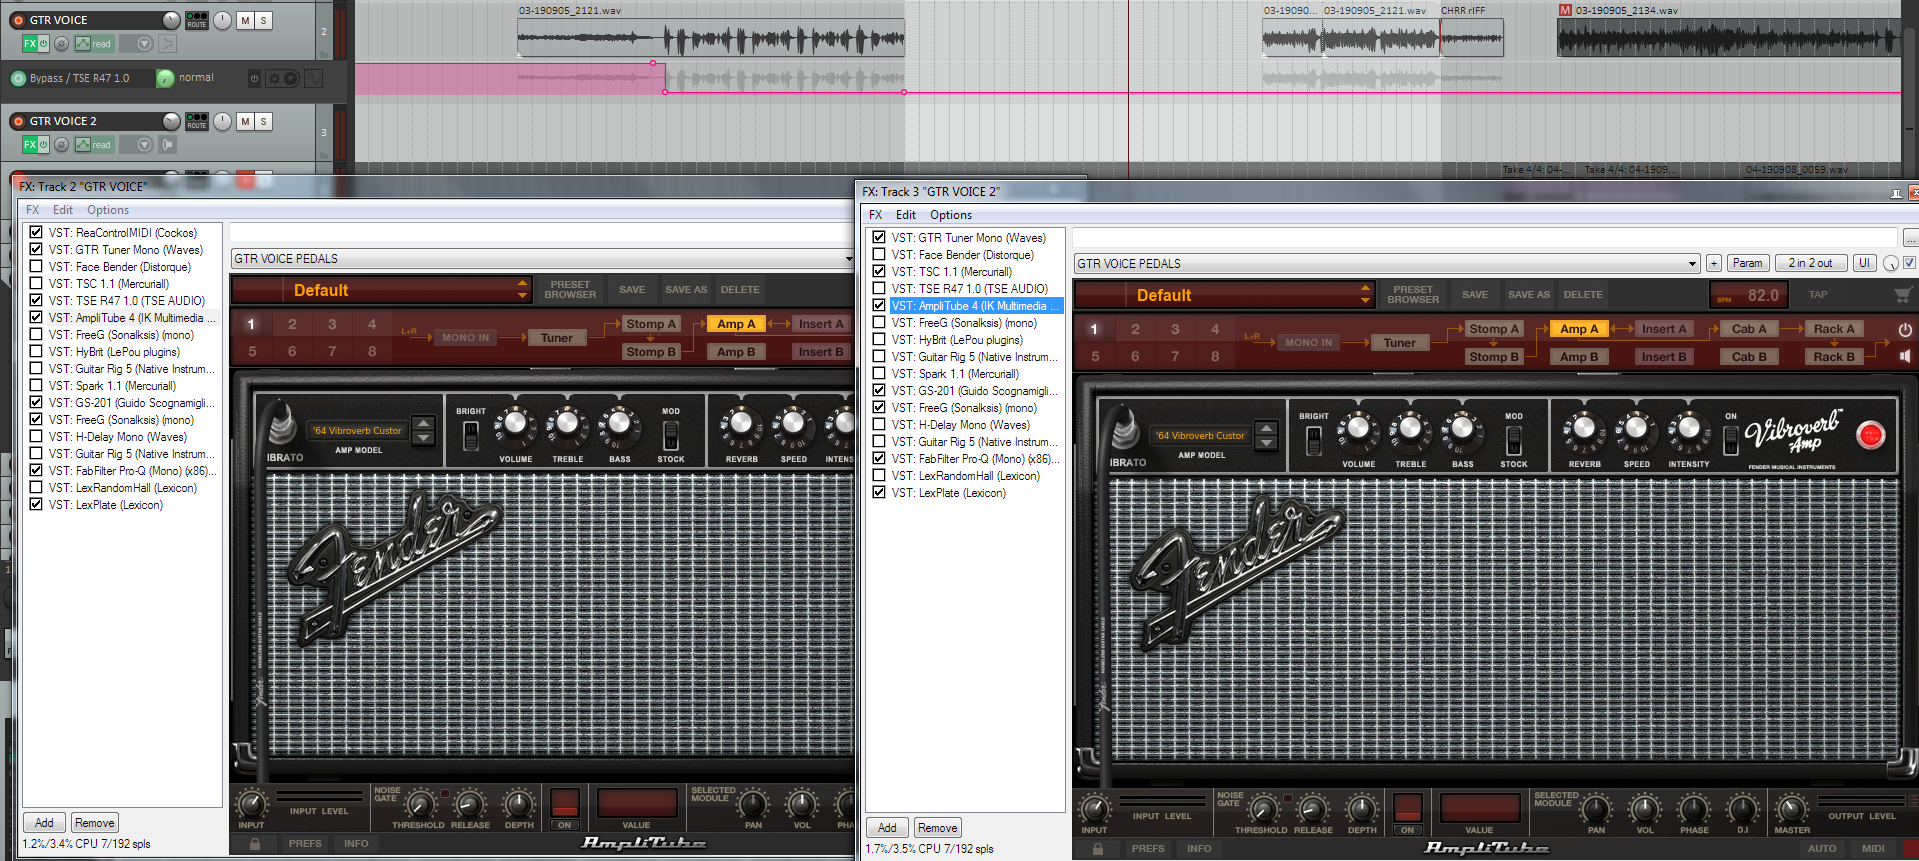Open the 2 in 2 out pin connector
Screen dimensions: 1919x861
click(x=1810, y=264)
